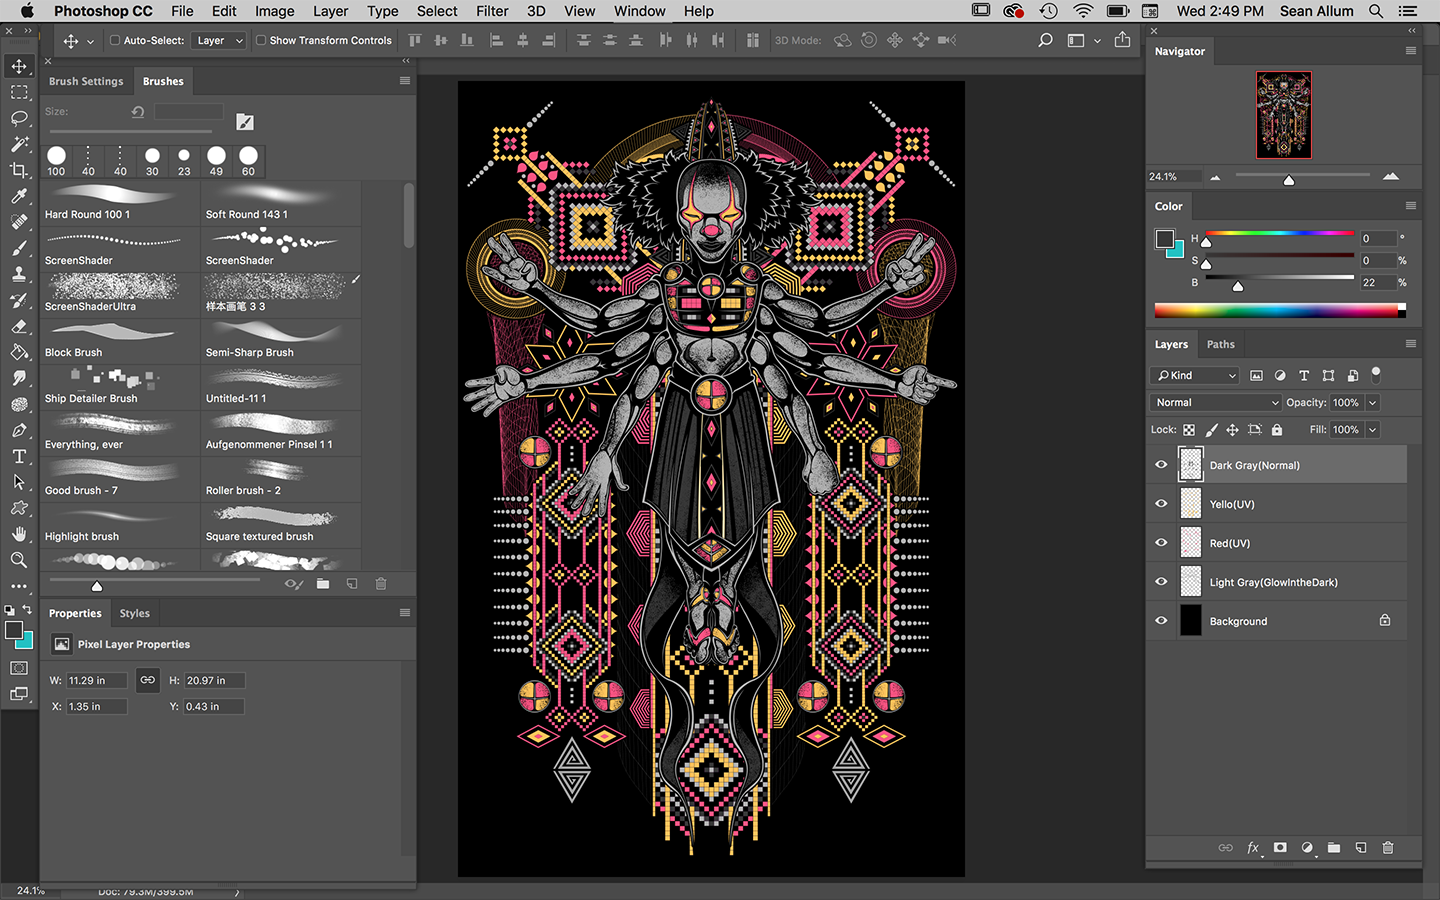Select the Lasso tool

[19, 118]
